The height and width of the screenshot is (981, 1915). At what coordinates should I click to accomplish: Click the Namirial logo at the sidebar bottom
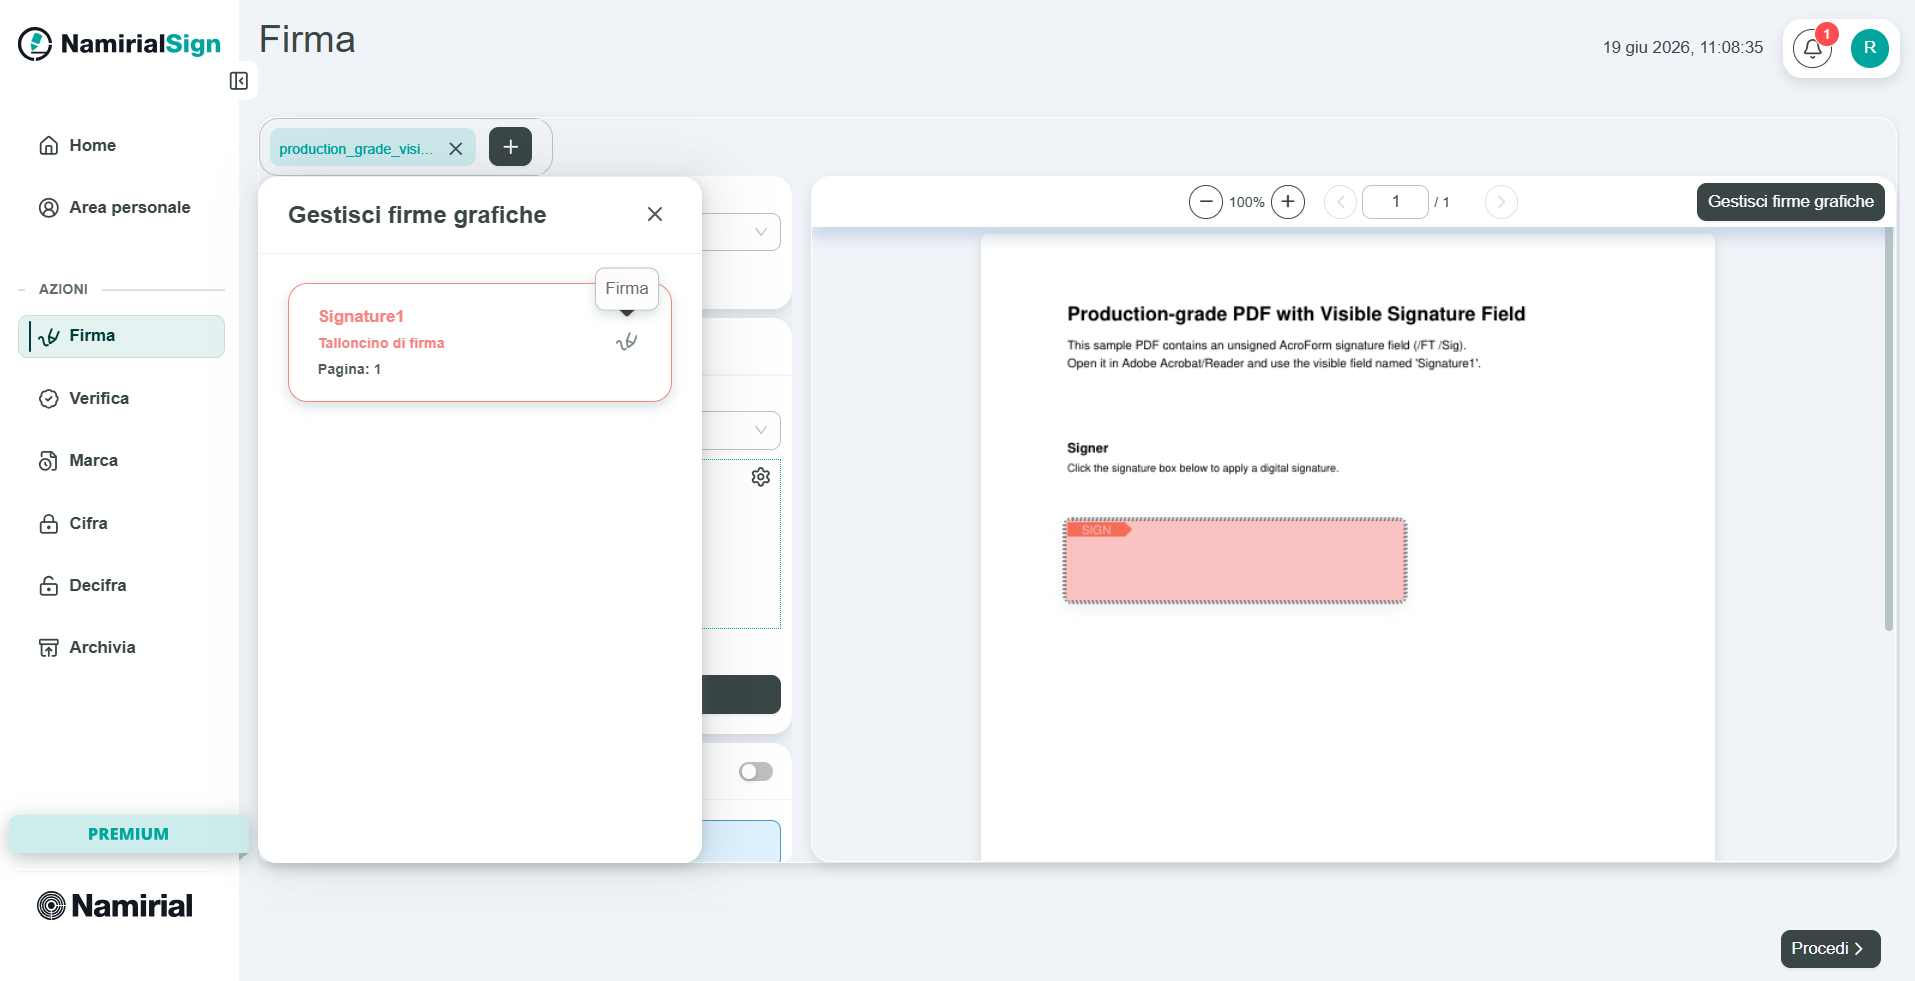115,906
